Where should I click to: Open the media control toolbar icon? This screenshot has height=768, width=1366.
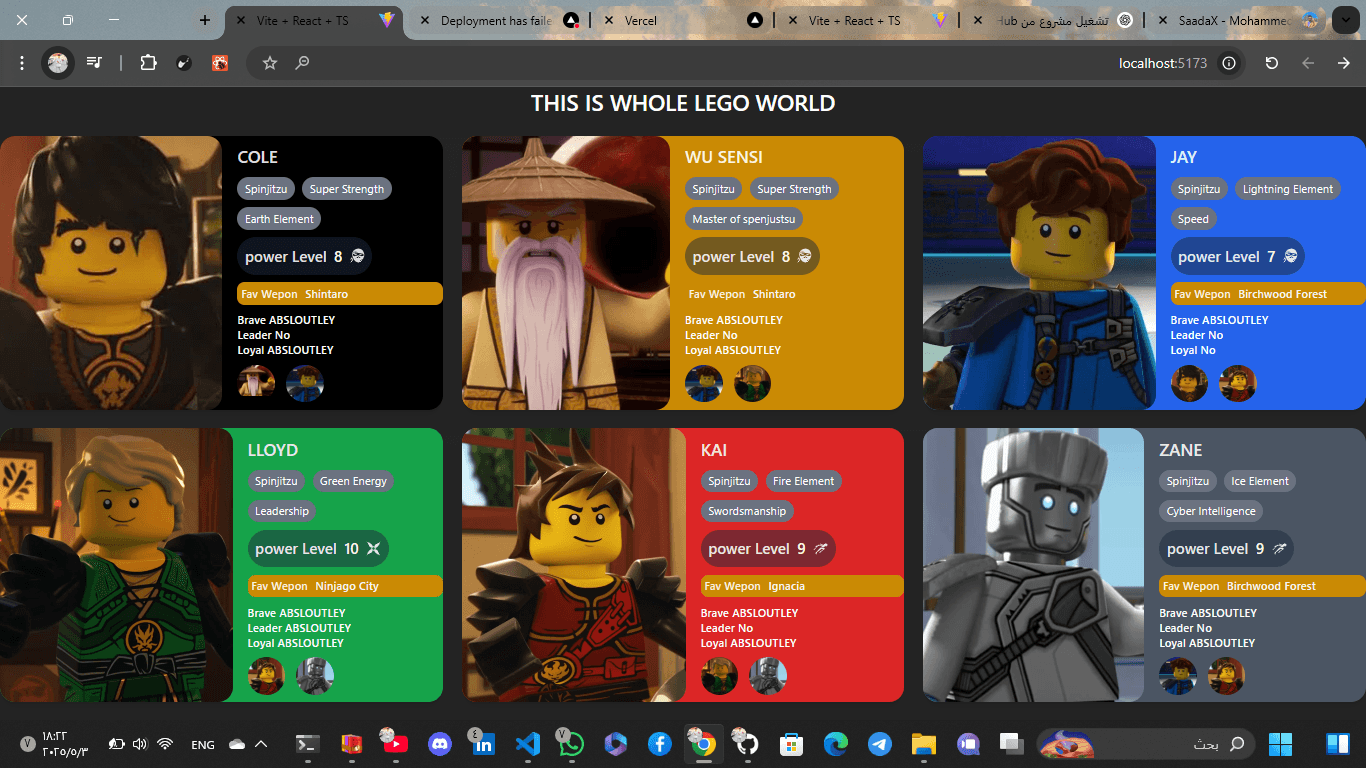pos(95,63)
